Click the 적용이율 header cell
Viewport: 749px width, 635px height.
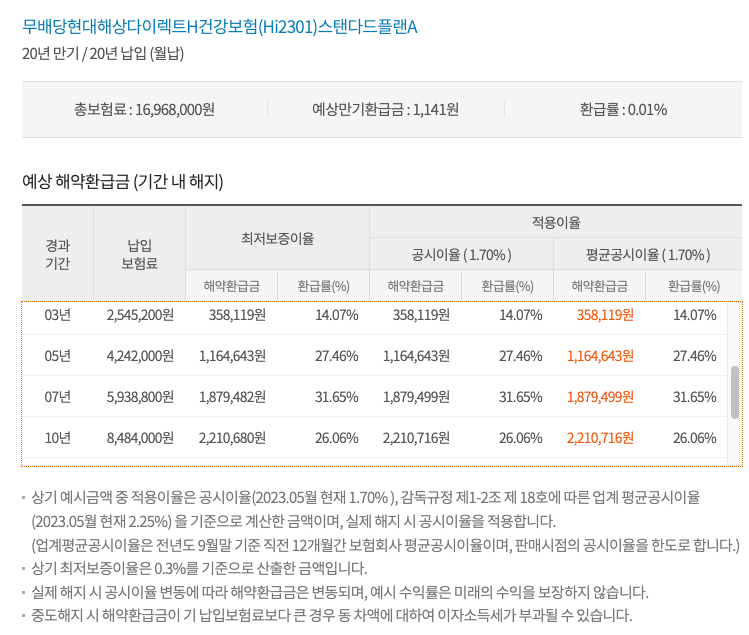pyautogui.click(x=556, y=223)
